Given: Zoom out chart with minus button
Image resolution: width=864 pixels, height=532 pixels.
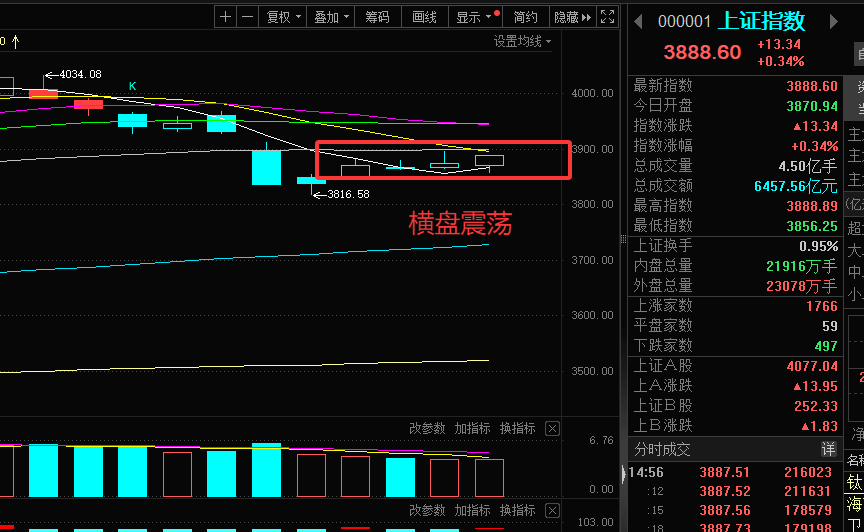Looking at the screenshot, I should (x=247, y=17).
